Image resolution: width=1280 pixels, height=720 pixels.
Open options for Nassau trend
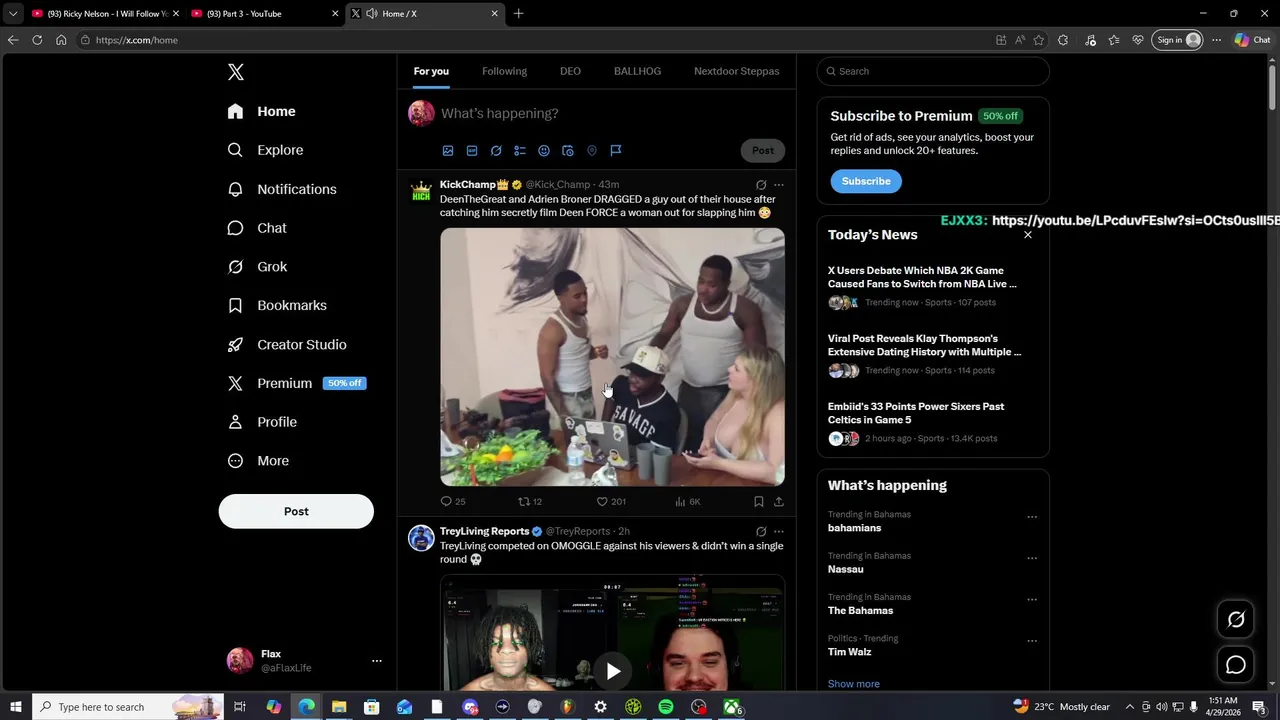[x=1032, y=558]
